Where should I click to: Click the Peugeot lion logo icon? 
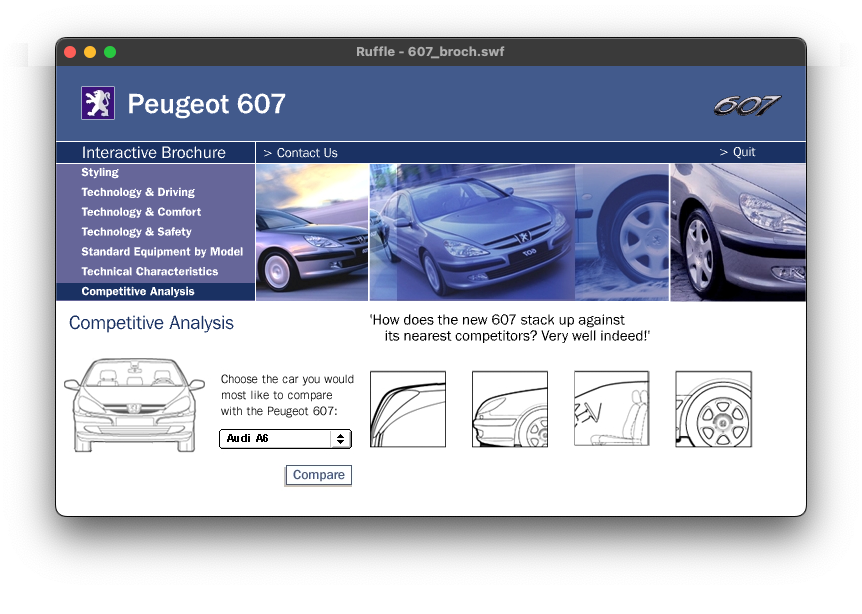coord(98,103)
